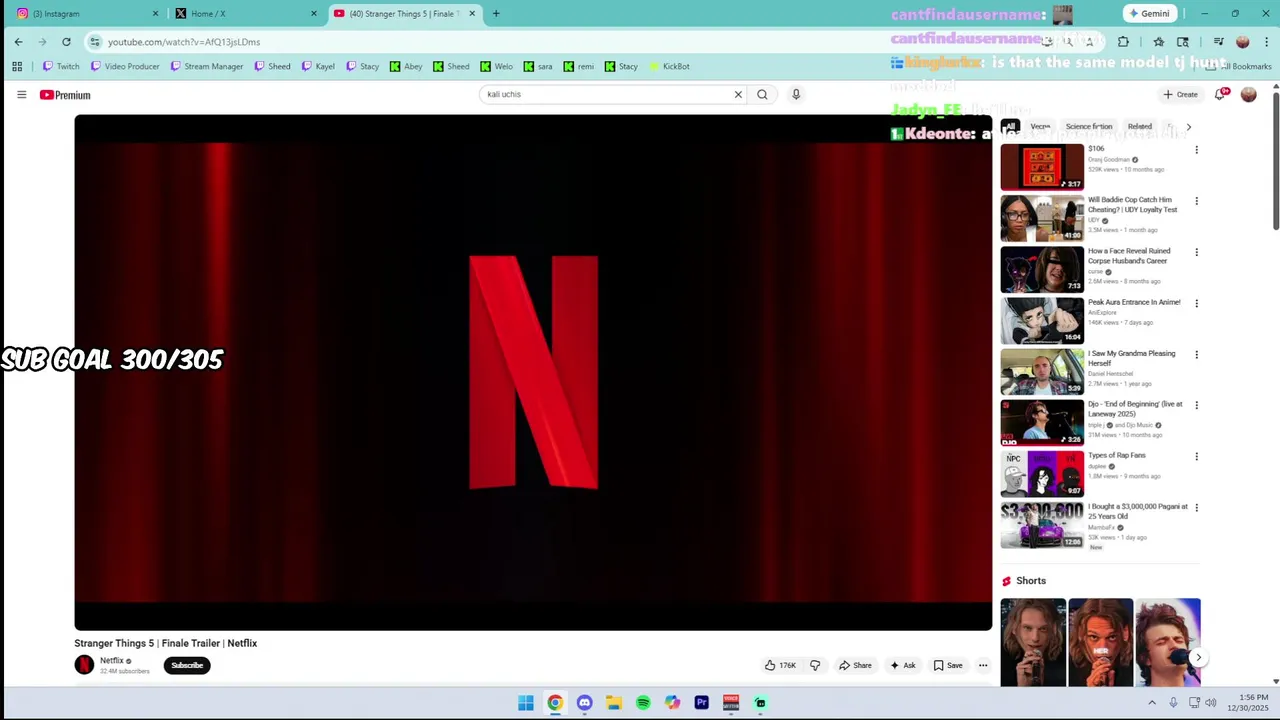Open the YouTube hamburger guide menu
The width and height of the screenshot is (1280, 720).
tap(21, 94)
